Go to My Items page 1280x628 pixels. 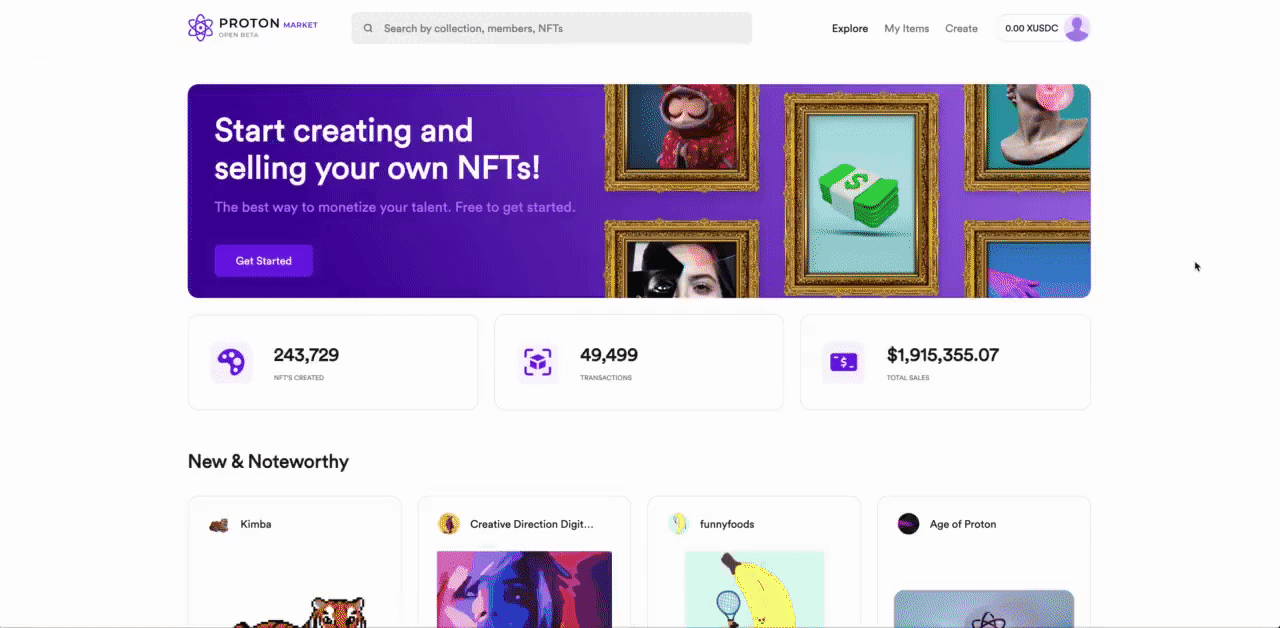907,29
